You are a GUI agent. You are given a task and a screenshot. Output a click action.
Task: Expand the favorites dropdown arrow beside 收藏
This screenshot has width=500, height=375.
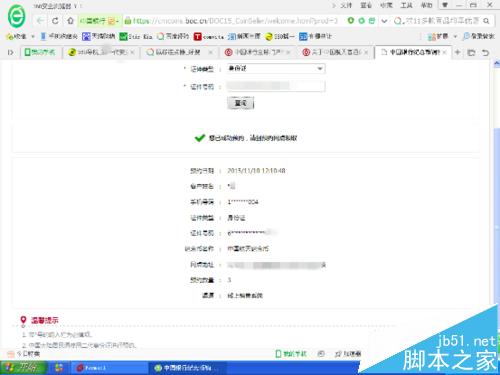click(x=33, y=36)
